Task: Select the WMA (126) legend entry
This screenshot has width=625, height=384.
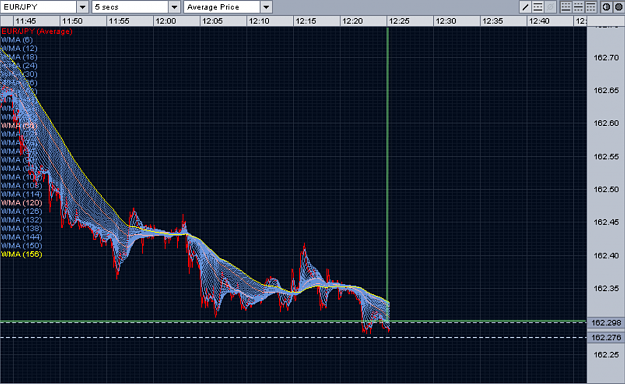Action: pos(22,211)
